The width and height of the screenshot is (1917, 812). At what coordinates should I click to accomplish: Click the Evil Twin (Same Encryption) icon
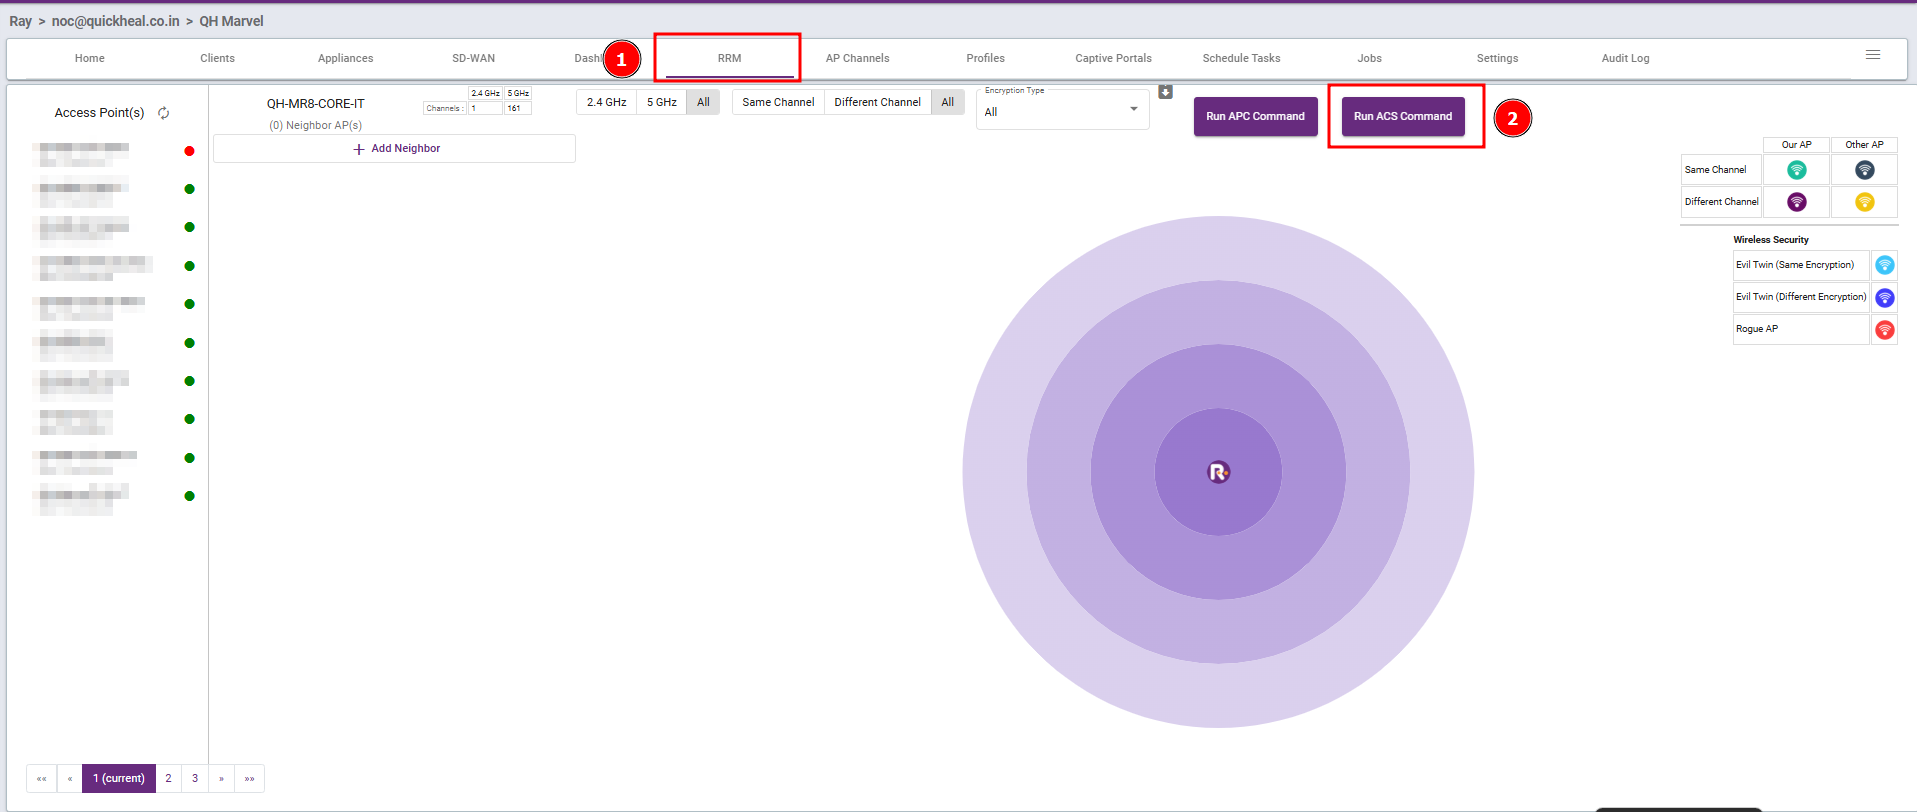[1884, 265]
